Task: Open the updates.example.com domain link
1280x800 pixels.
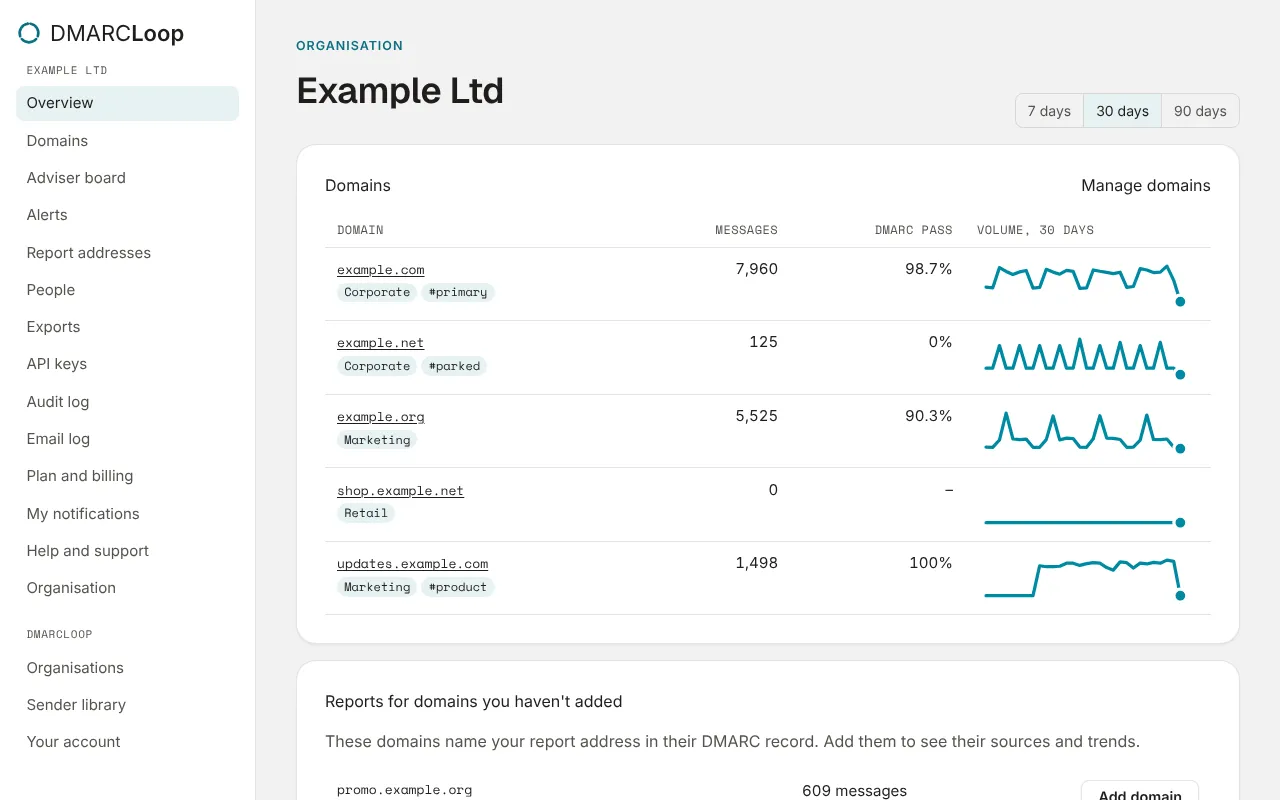Action: (x=413, y=564)
